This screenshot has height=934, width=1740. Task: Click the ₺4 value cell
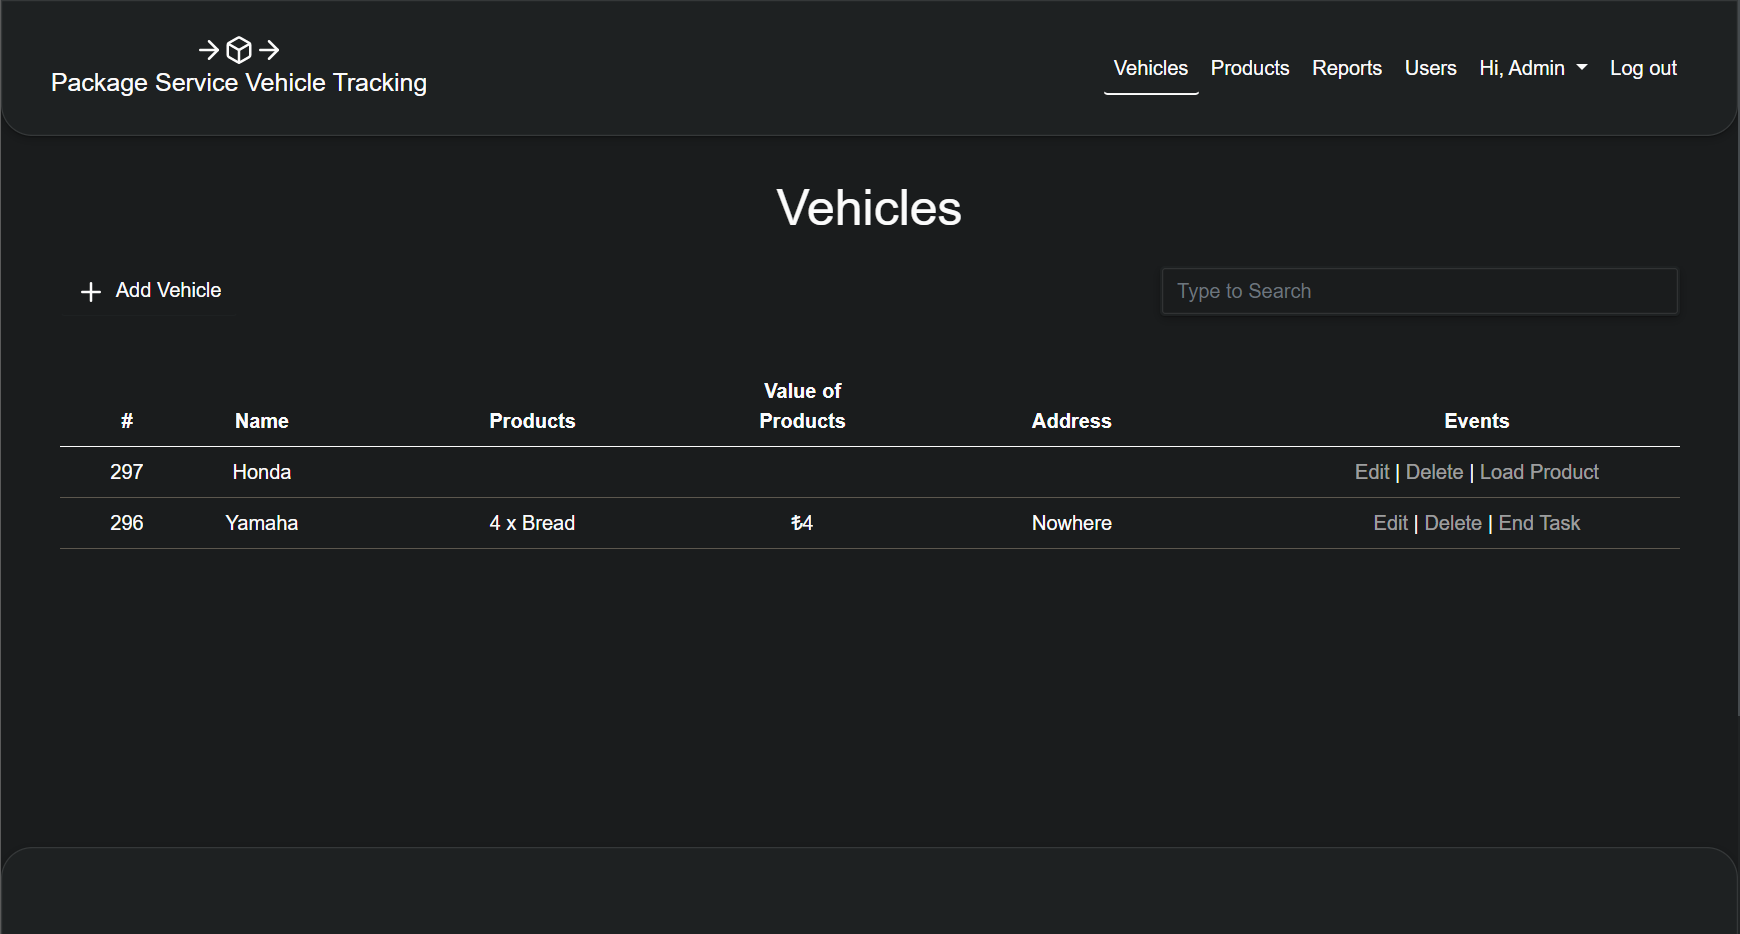coord(802,523)
